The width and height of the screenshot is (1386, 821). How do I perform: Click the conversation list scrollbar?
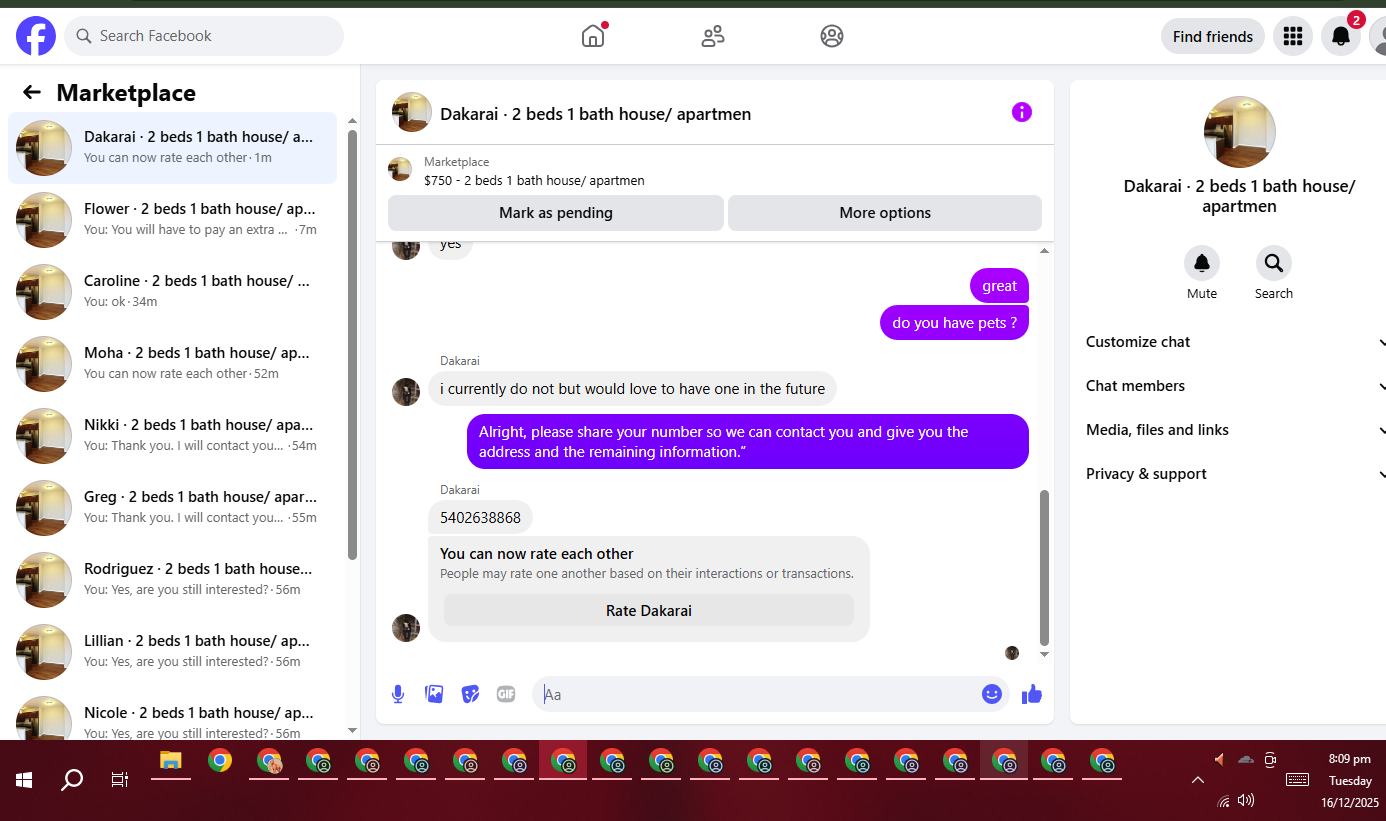click(352, 344)
